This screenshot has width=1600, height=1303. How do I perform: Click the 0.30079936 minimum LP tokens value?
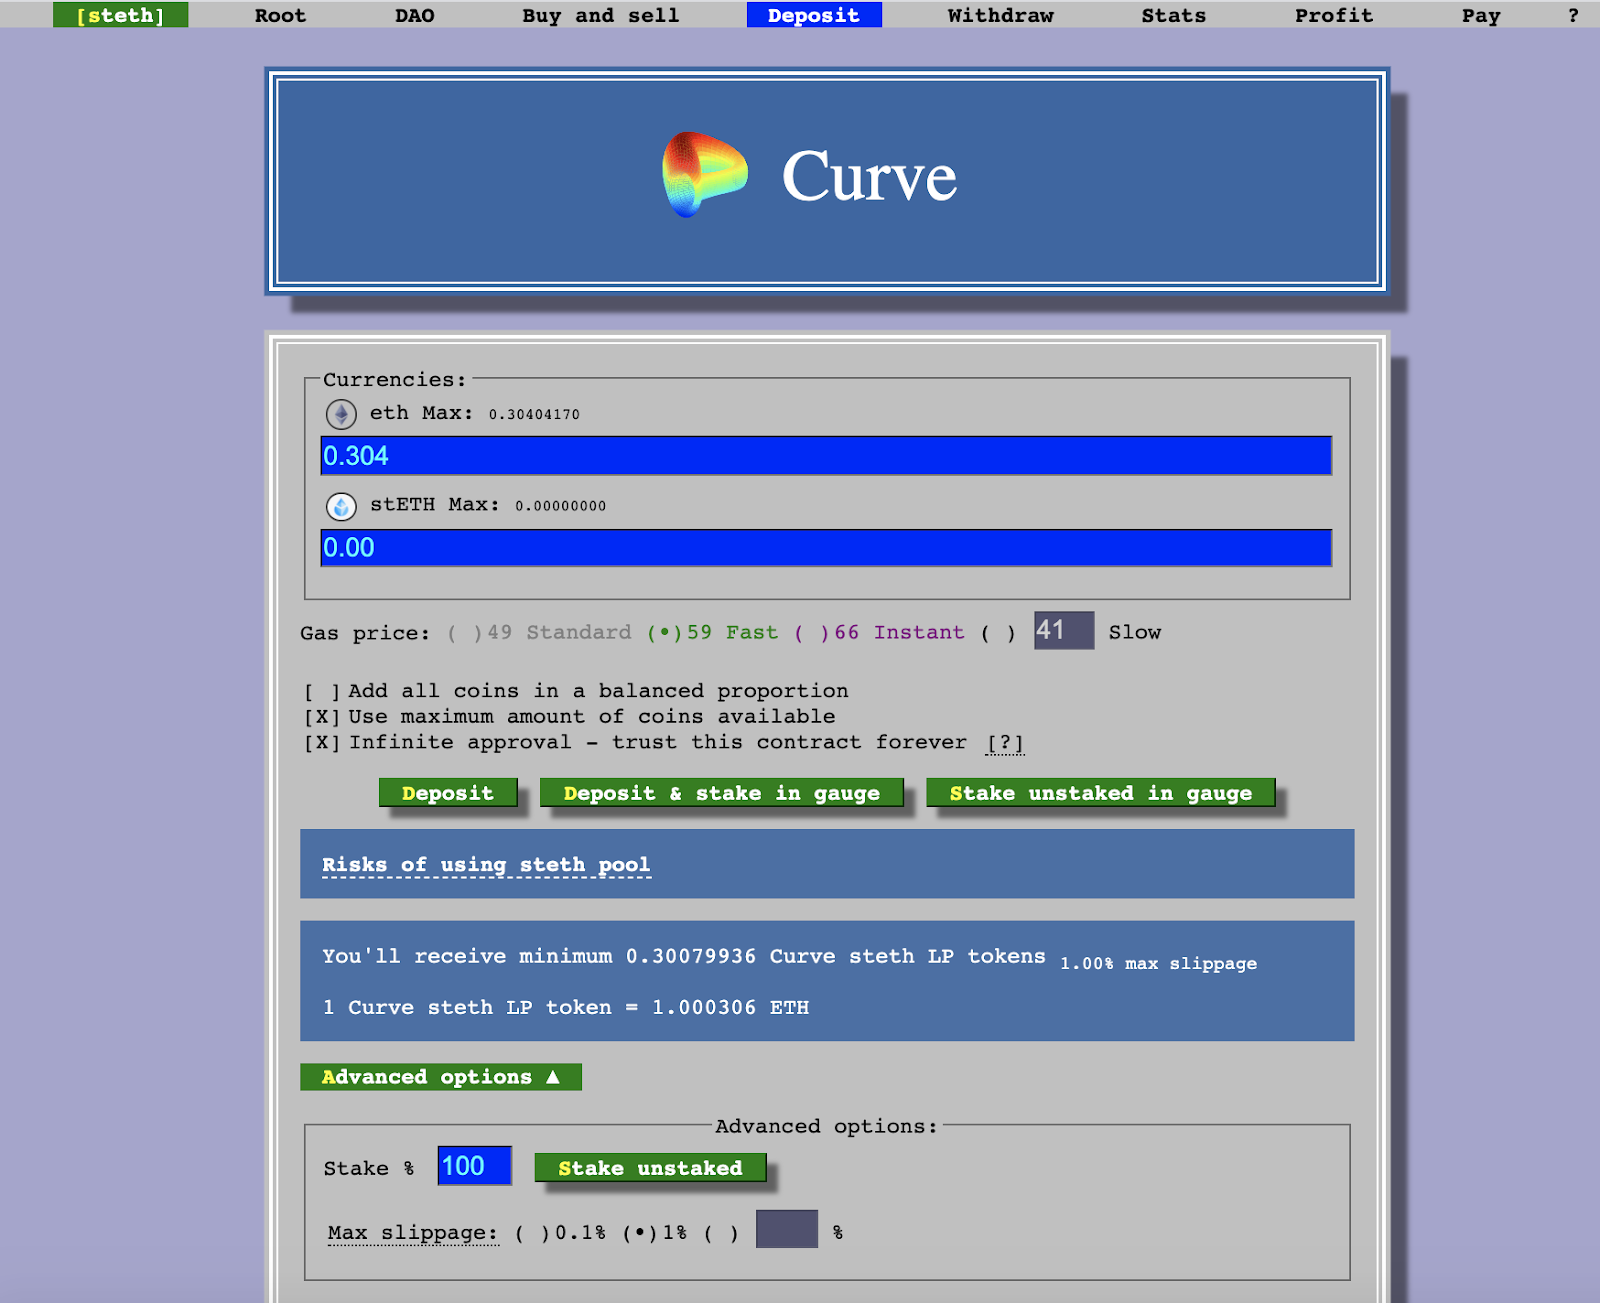point(691,957)
